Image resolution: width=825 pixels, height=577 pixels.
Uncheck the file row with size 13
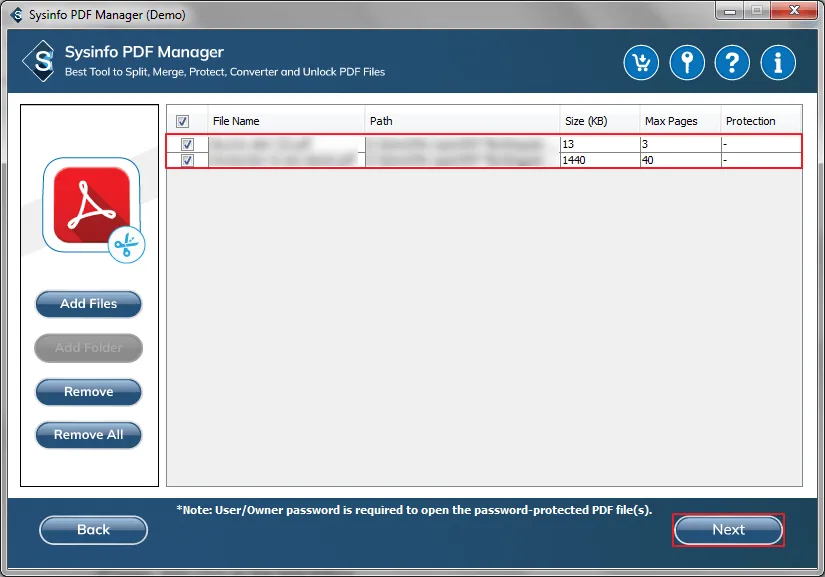click(x=187, y=144)
